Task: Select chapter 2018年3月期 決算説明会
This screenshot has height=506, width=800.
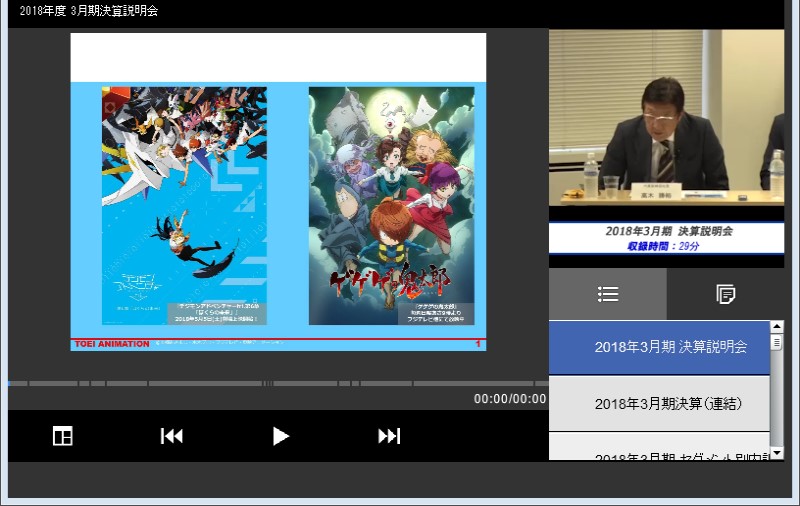Action: [x=659, y=347]
